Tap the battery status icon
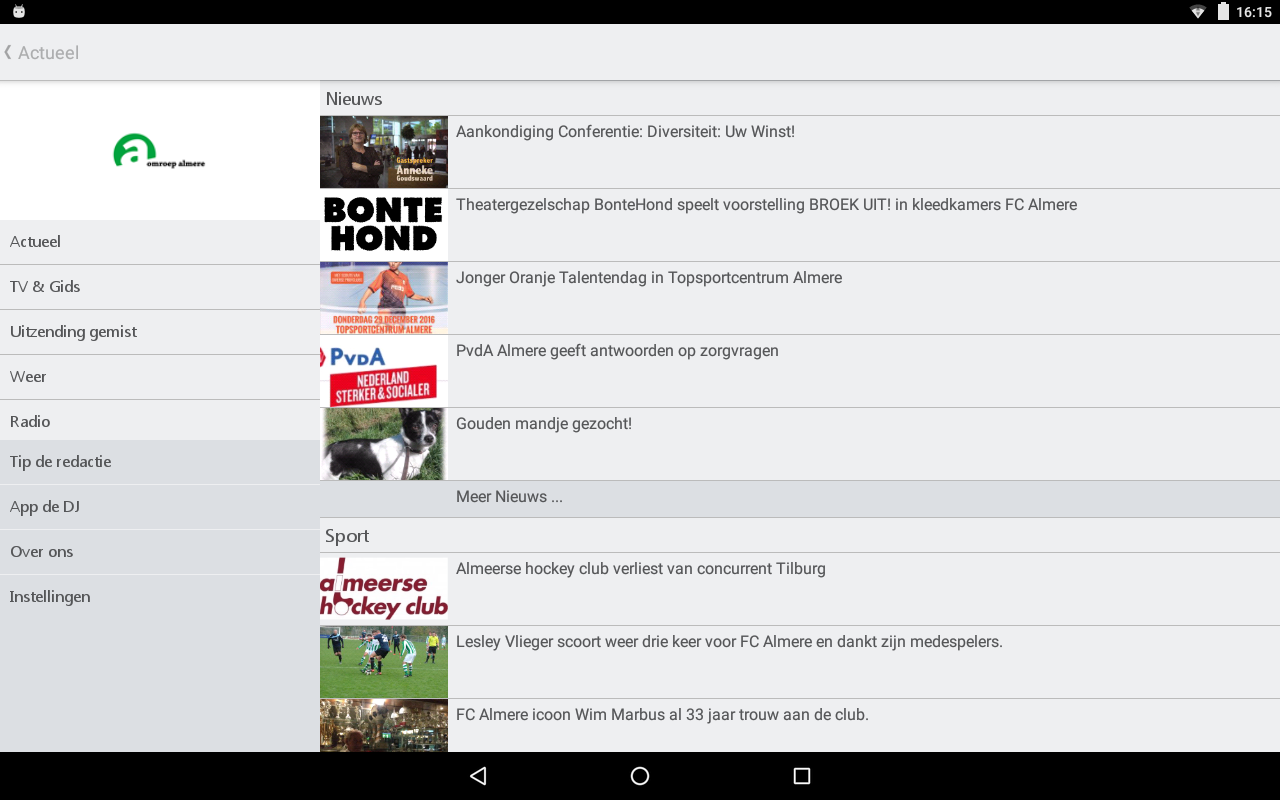 tap(1223, 12)
